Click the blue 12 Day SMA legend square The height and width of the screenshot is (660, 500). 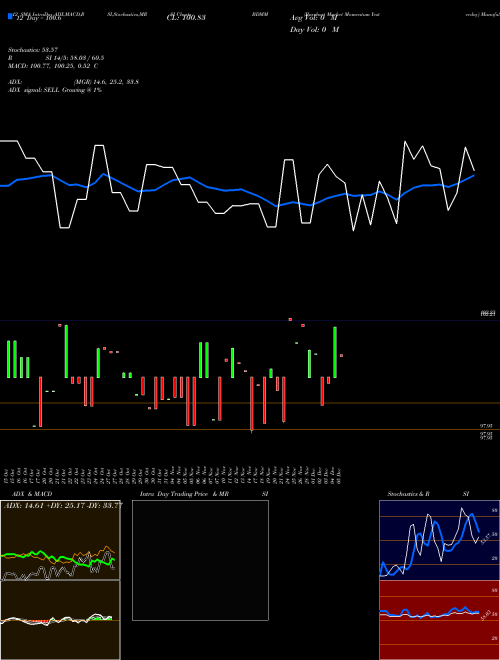click(x=10, y=16)
